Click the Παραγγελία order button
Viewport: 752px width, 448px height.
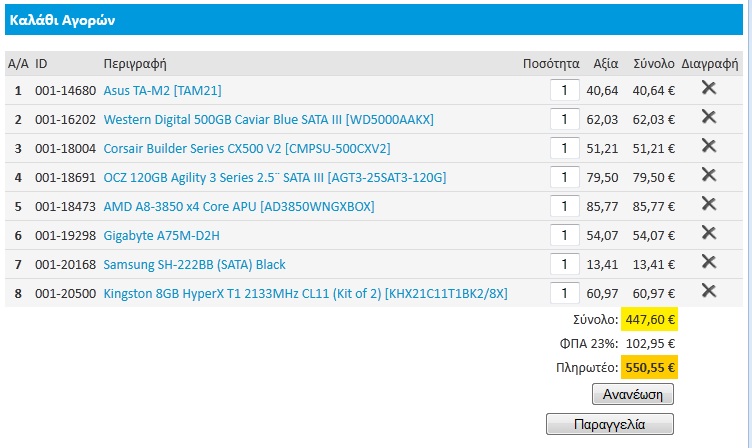click(x=610, y=424)
